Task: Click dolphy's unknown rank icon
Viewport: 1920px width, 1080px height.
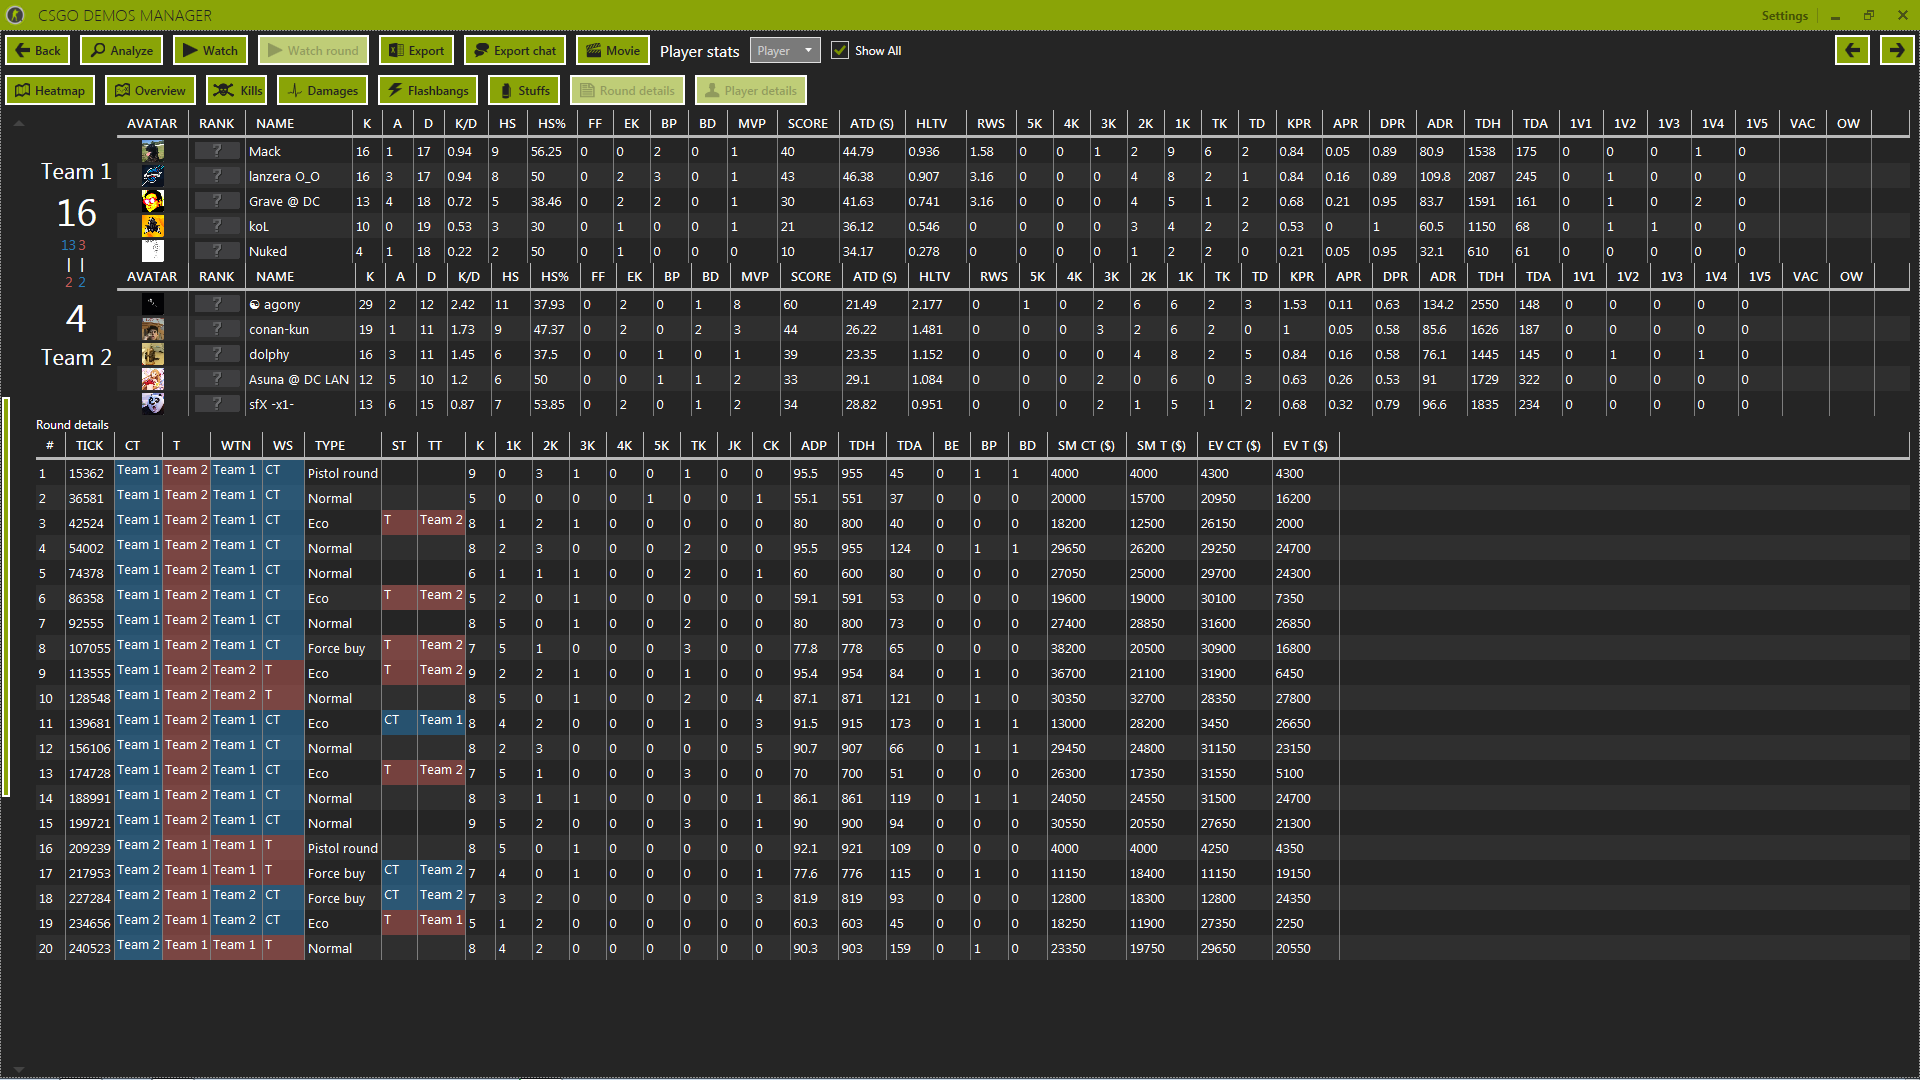Action: [x=216, y=354]
